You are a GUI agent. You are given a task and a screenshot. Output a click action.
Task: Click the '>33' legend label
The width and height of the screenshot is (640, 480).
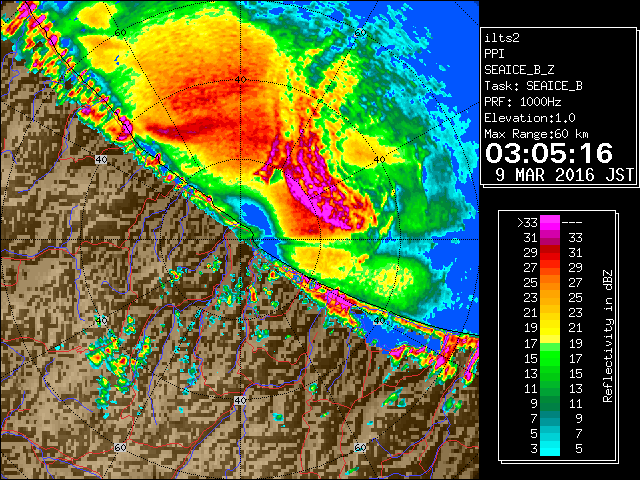(x=527, y=223)
